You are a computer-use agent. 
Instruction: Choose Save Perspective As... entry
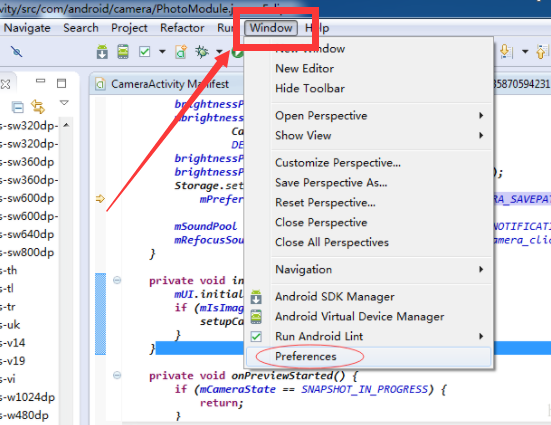click(369, 183)
